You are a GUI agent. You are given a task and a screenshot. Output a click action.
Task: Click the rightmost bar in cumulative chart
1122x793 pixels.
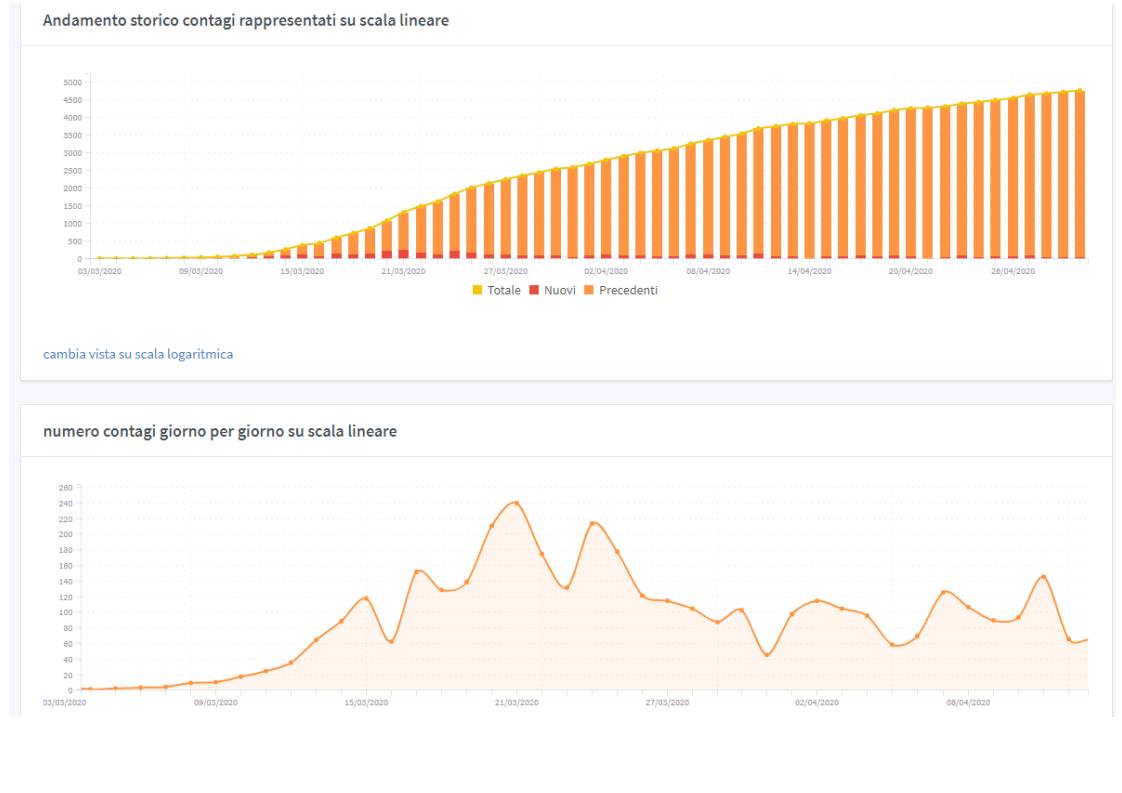pos(1079,175)
